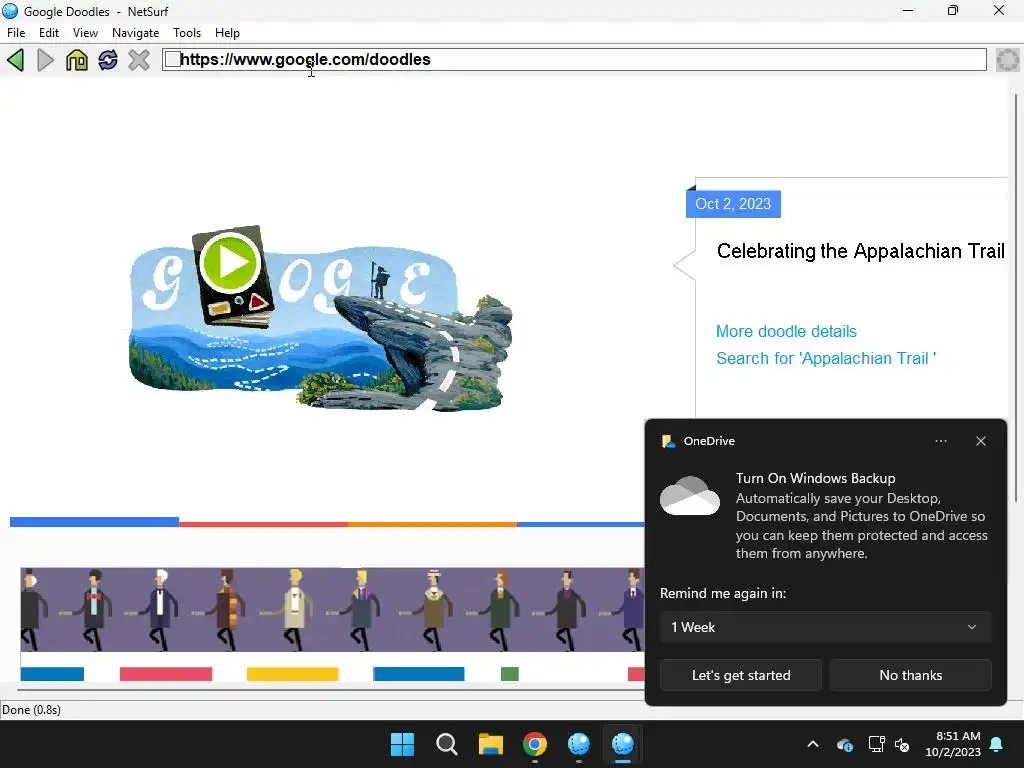Screen dimensions: 1024x768
Task: Open the Navigate menu
Action: [x=135, y=33]
